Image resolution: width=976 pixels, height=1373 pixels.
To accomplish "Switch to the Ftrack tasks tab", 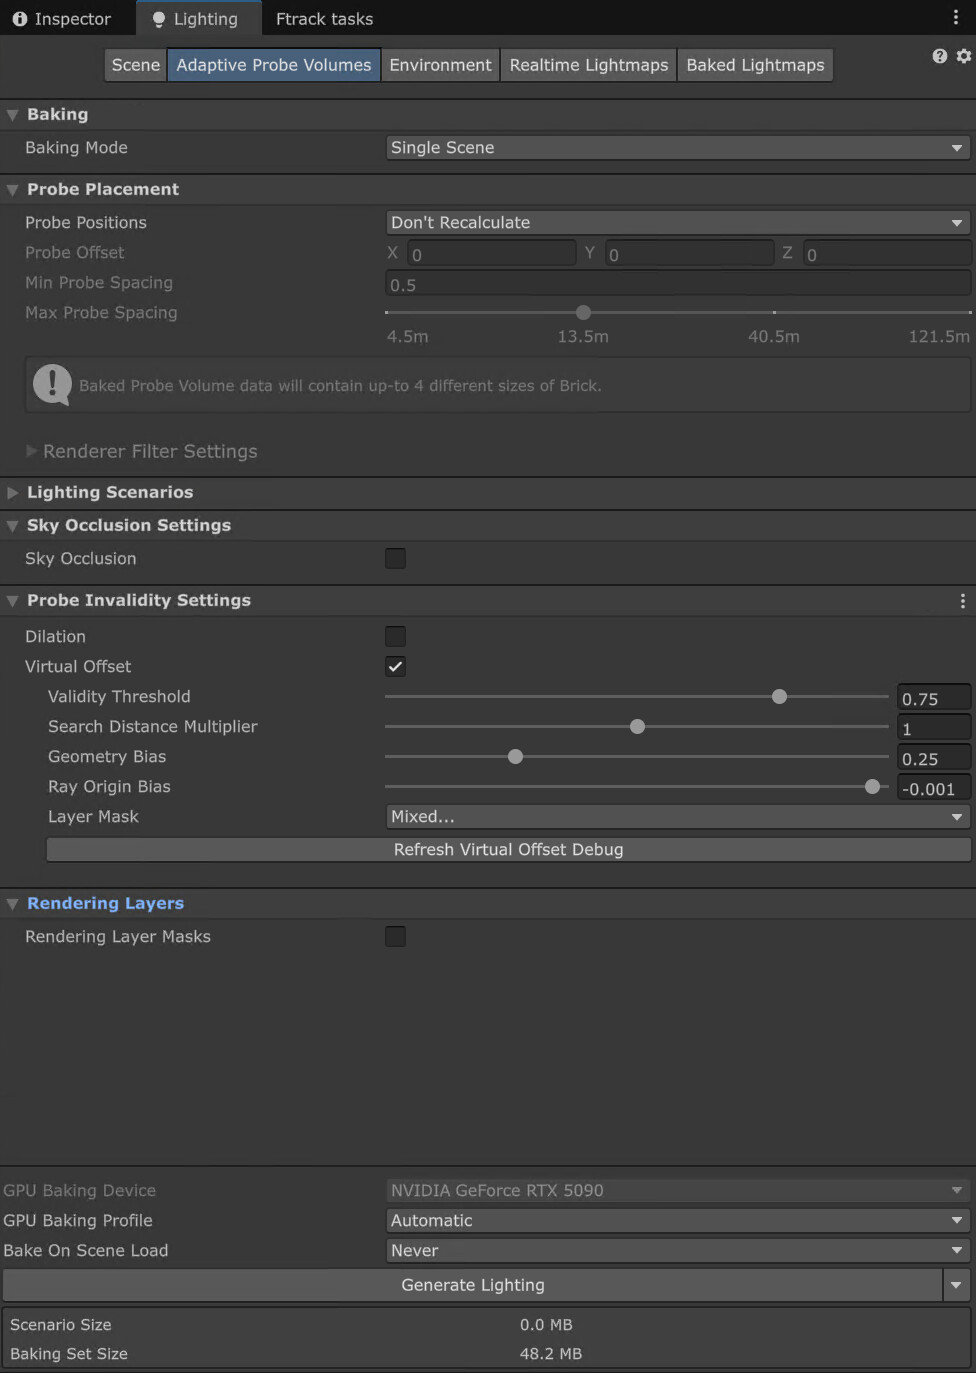I will click(324, 18).
